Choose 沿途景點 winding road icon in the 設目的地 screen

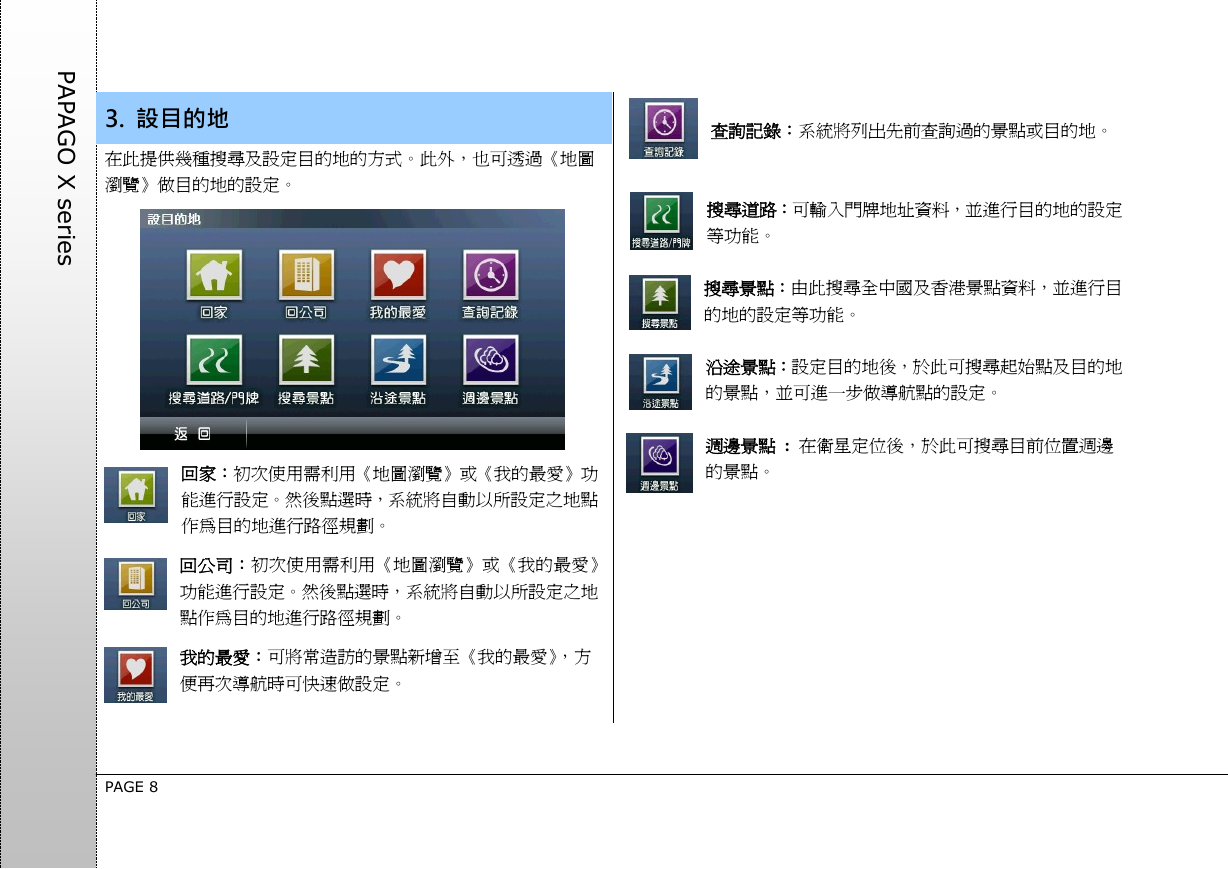pyautogui.click(x=398, y=359)
